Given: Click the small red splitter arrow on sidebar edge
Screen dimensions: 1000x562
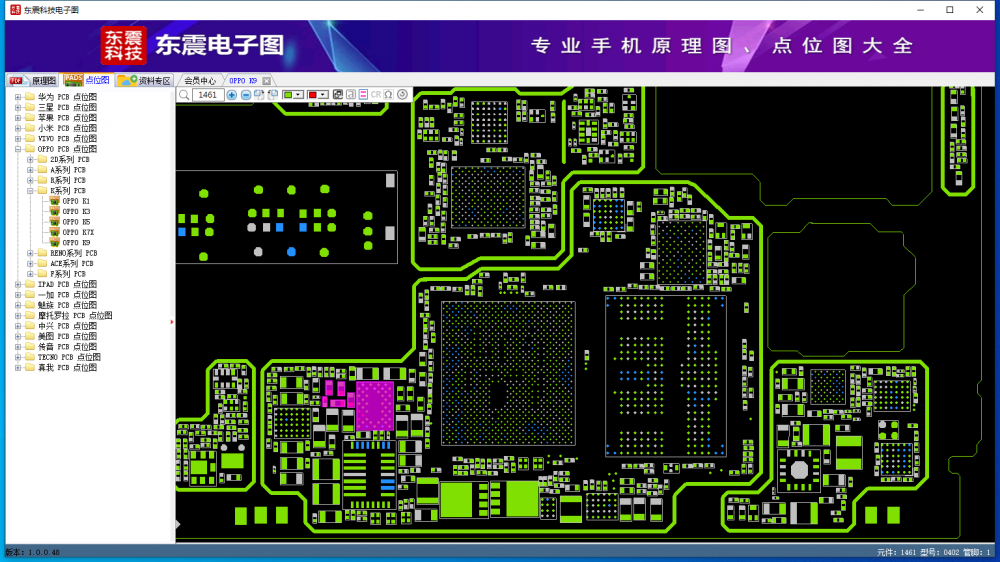Looking at the screenshot, I should coord(172,322).
